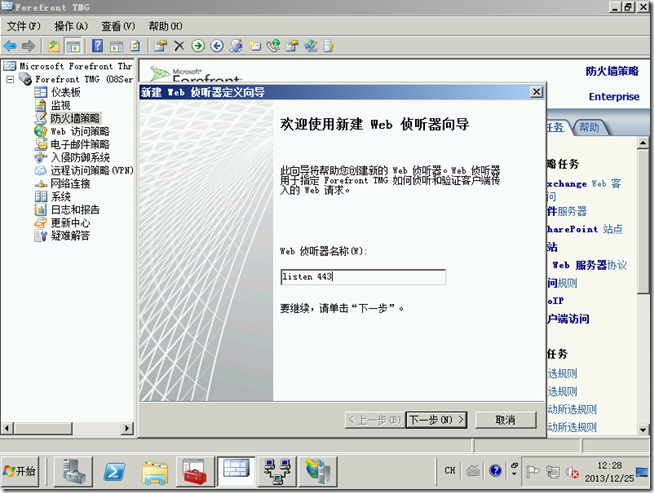Collapse the Forefront TMG server node
Screen dimensions: 654x493
[x=10, y=79]
